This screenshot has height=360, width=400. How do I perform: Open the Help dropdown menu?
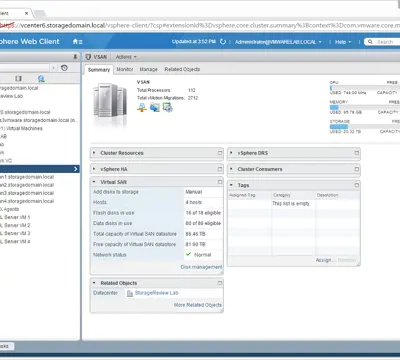click(x=343, y=42)
